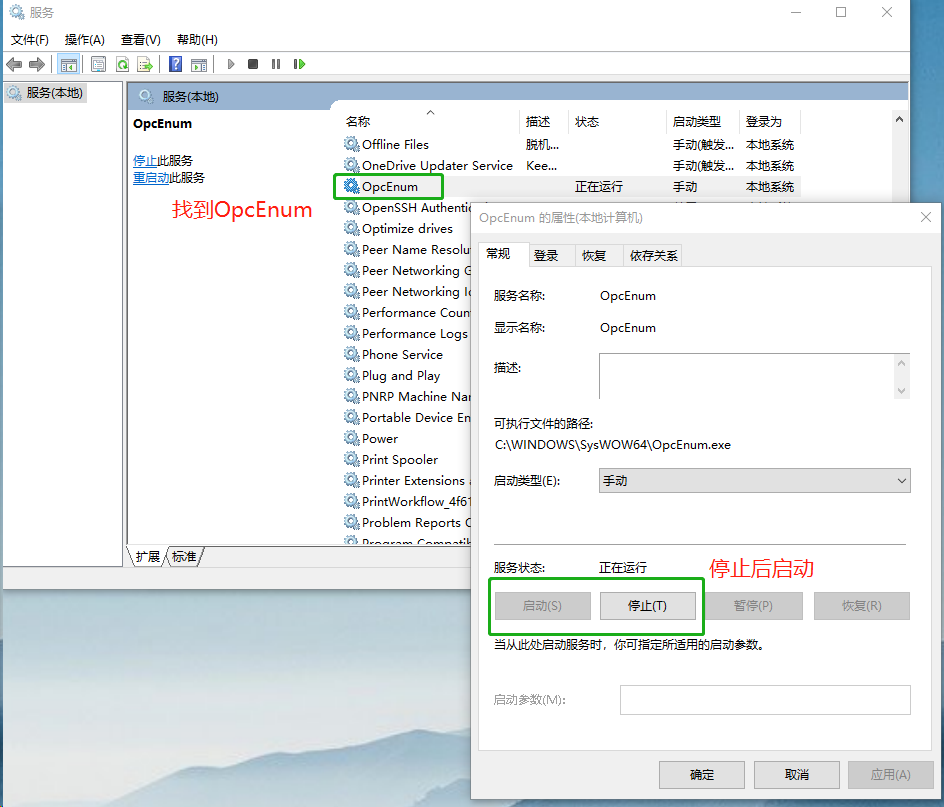Click the Refresh toolbar icon
Screen dimensions: 944x807
coord(122,64)
